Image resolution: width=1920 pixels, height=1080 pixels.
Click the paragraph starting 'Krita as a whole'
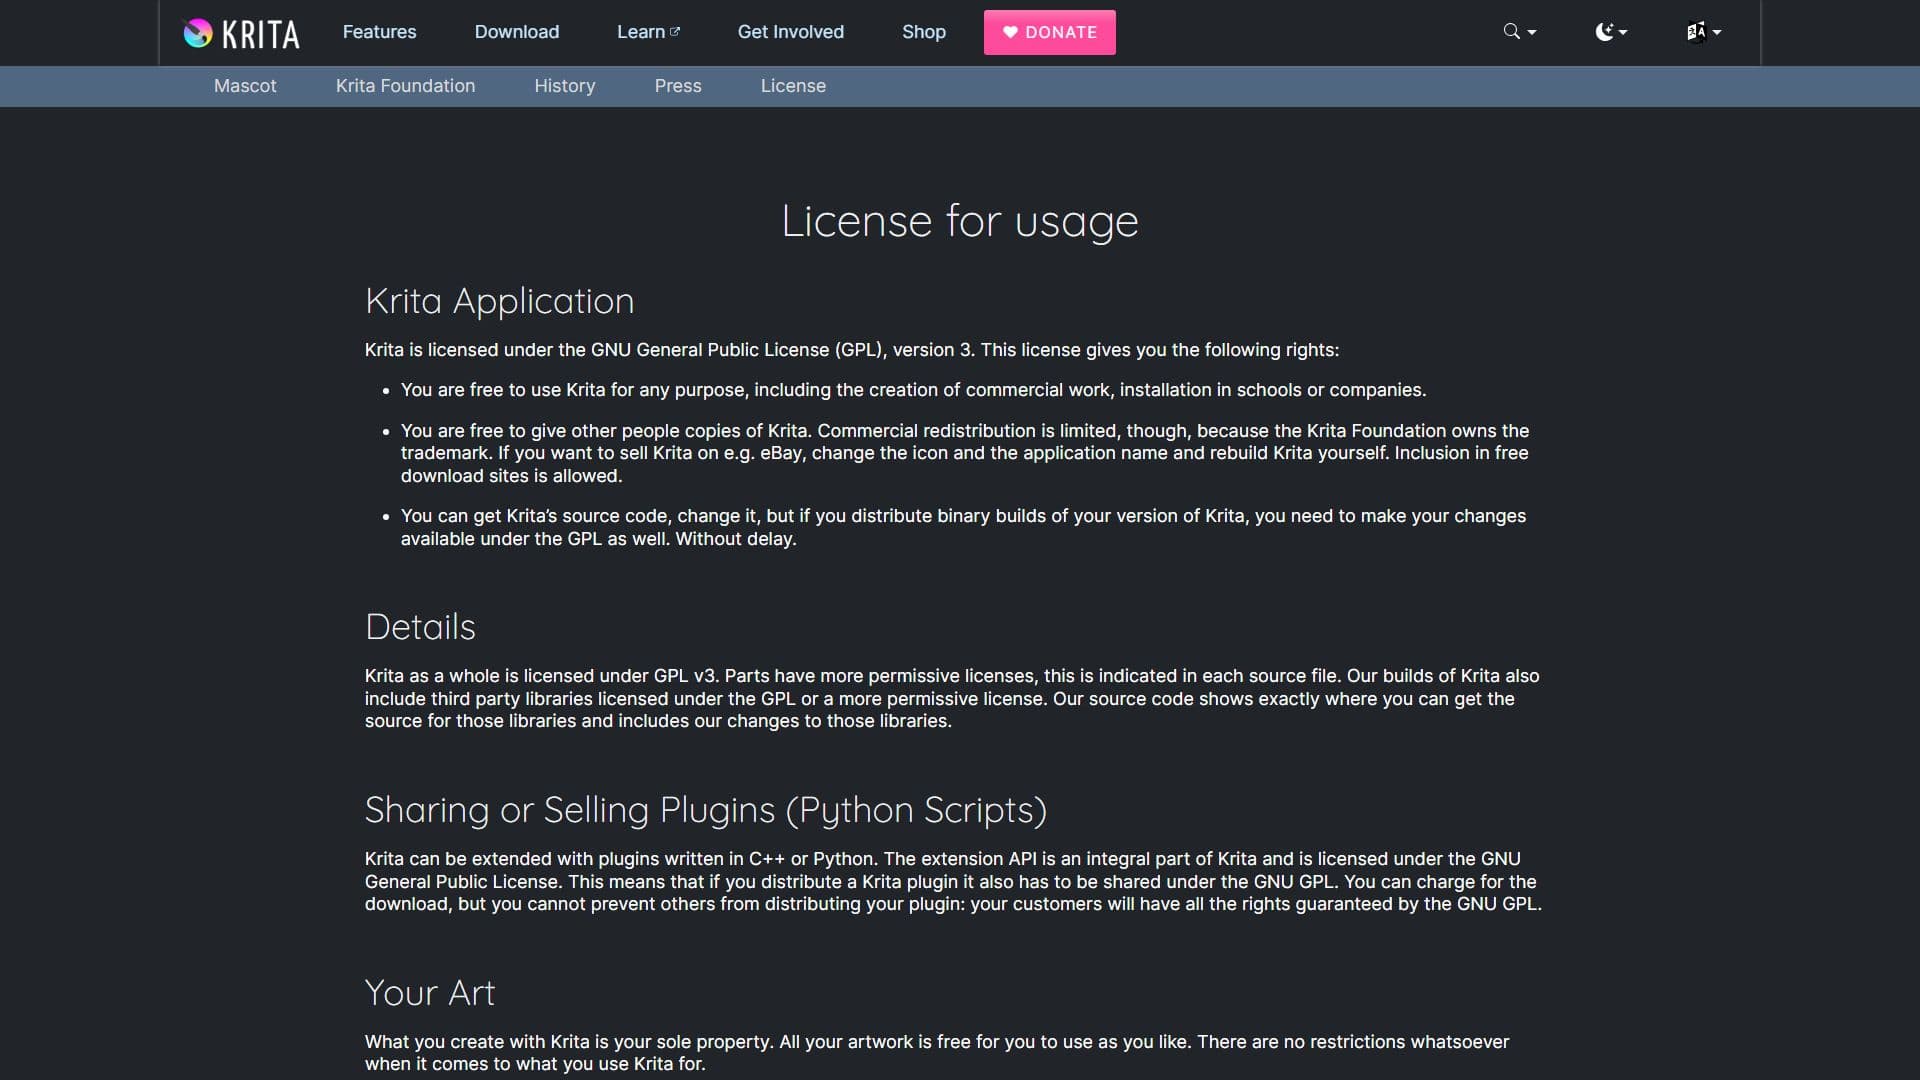pyautogui.click(x=952, y=698)
